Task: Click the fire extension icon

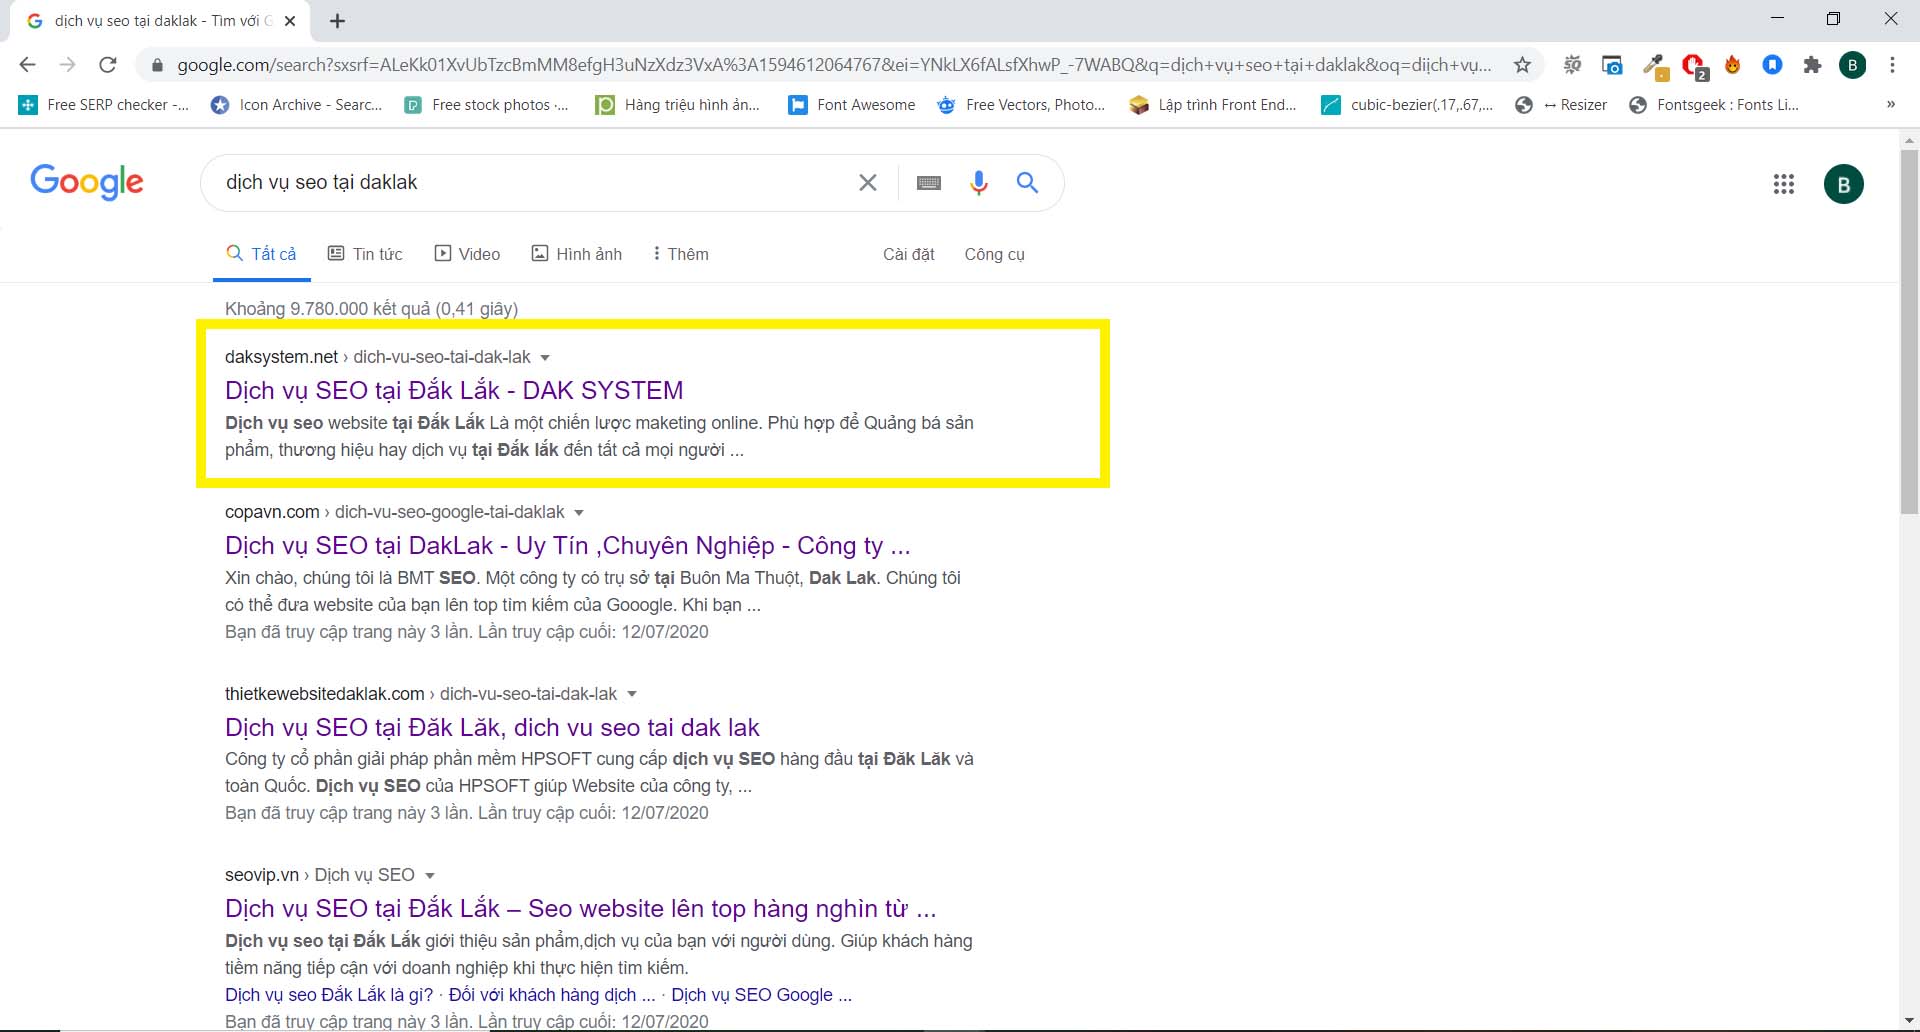Action: [1733, 65]
